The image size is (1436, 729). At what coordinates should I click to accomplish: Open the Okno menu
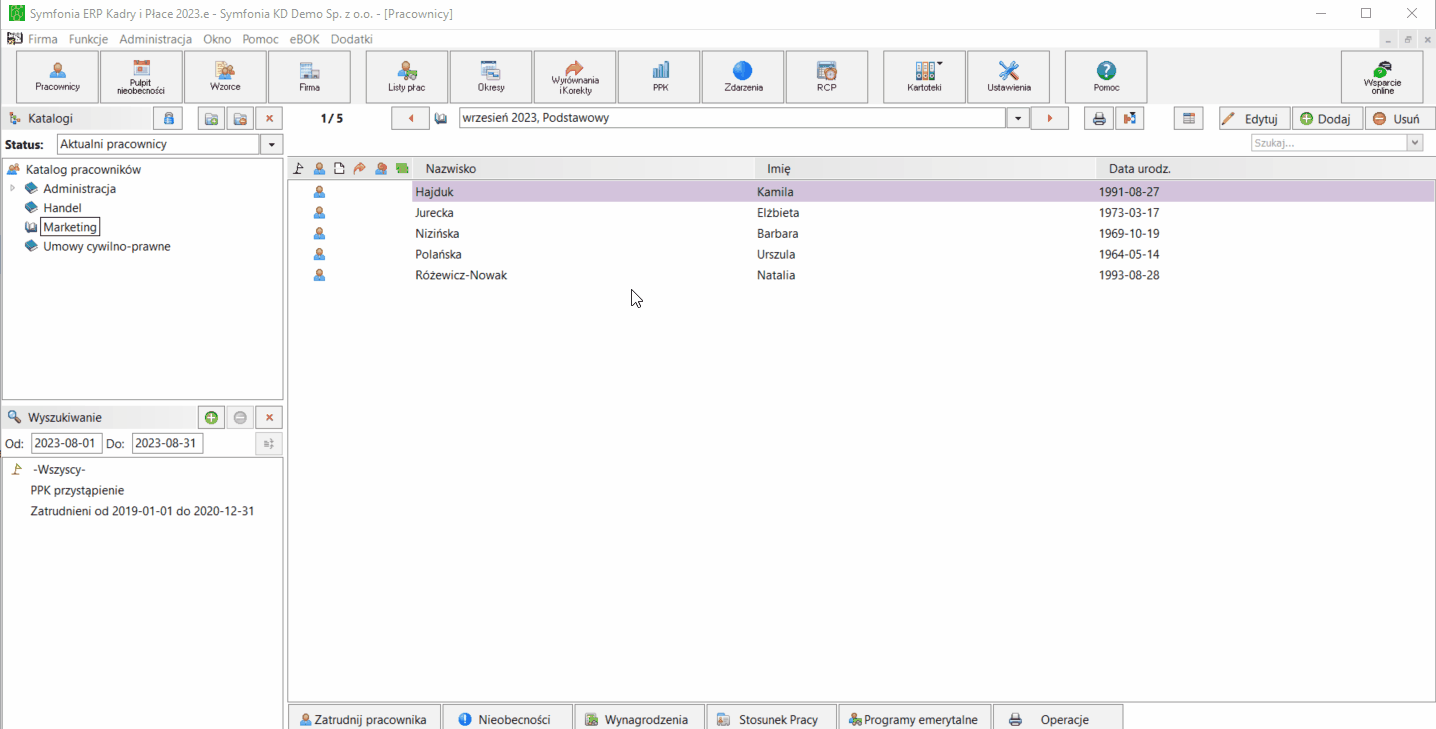(x=217, y=39)
